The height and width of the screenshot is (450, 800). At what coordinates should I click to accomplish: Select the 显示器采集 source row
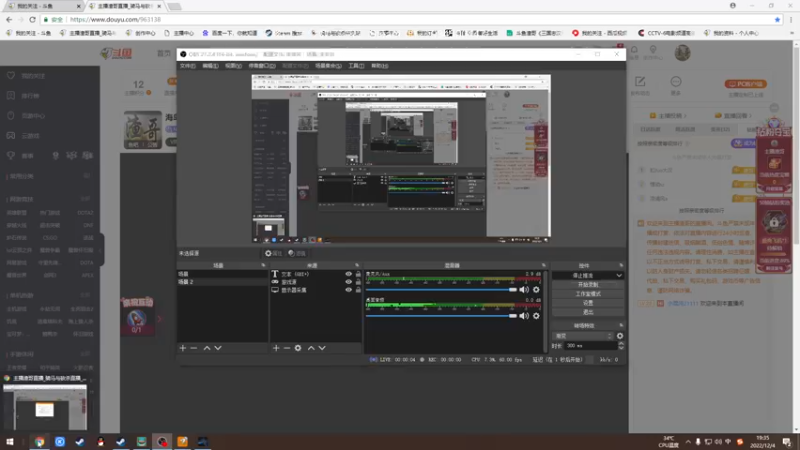tap(316, 290)
